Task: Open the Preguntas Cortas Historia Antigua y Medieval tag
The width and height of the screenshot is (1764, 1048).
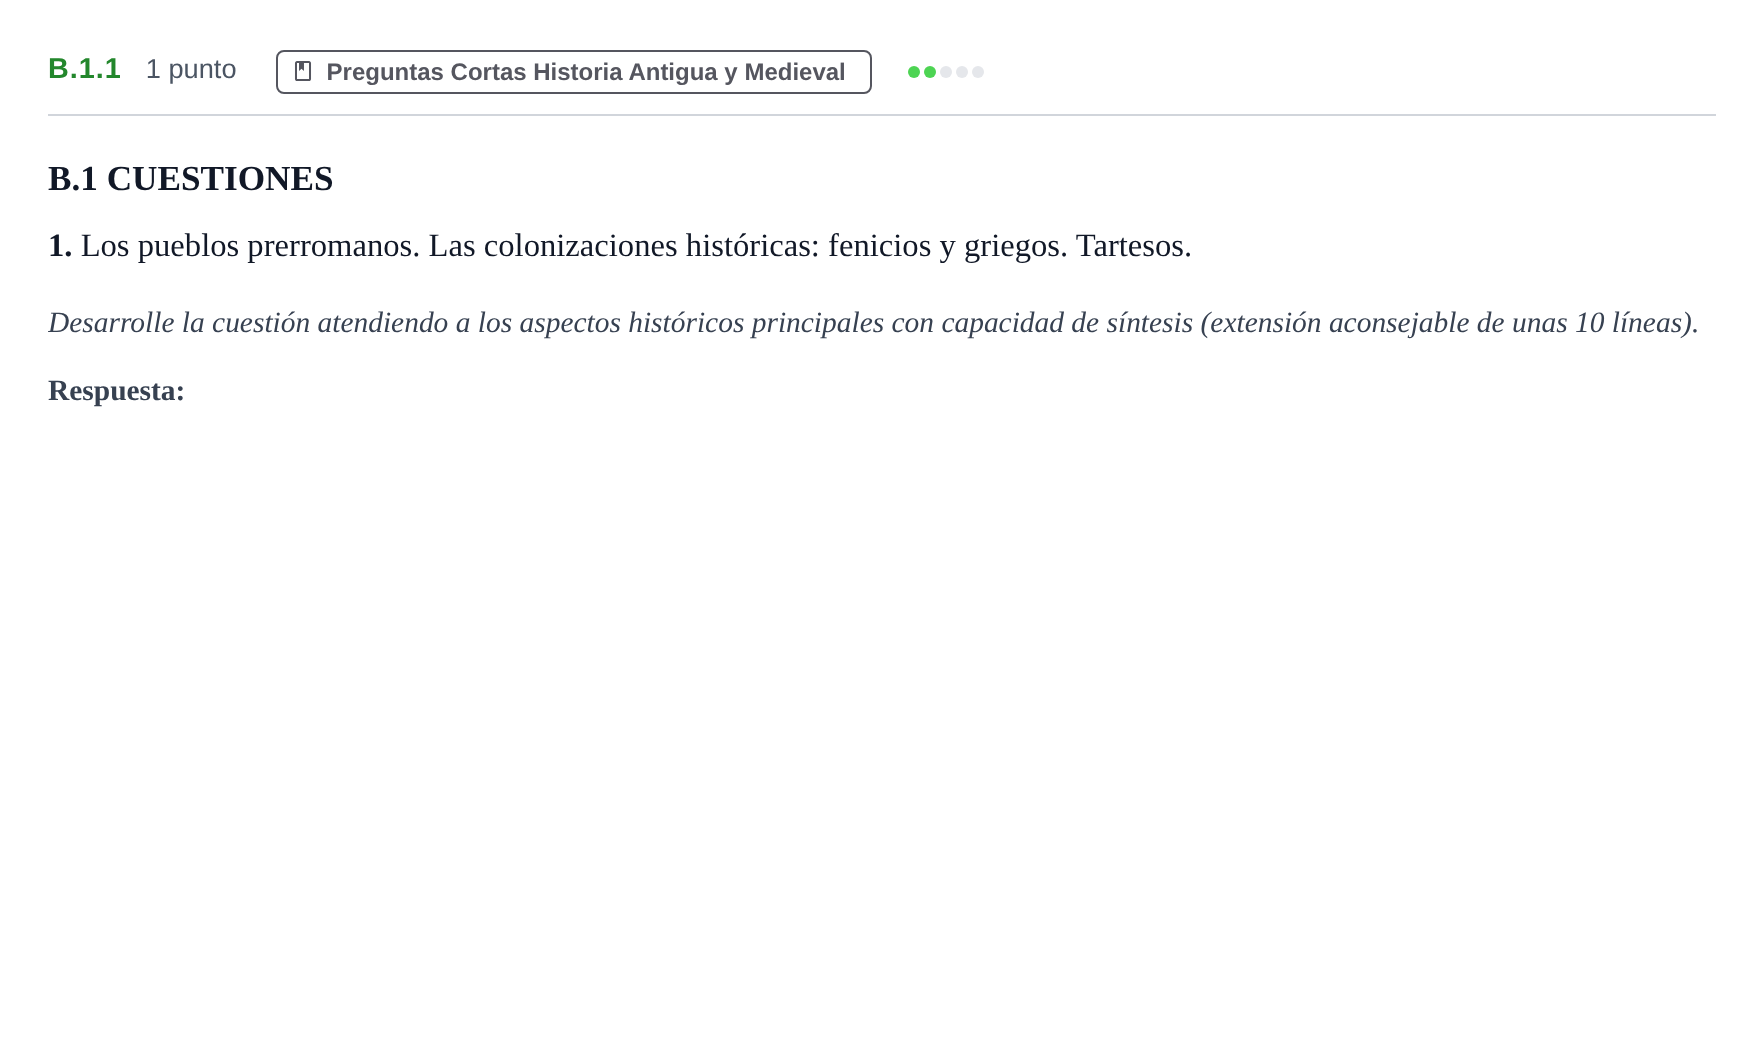Action: 574,72
